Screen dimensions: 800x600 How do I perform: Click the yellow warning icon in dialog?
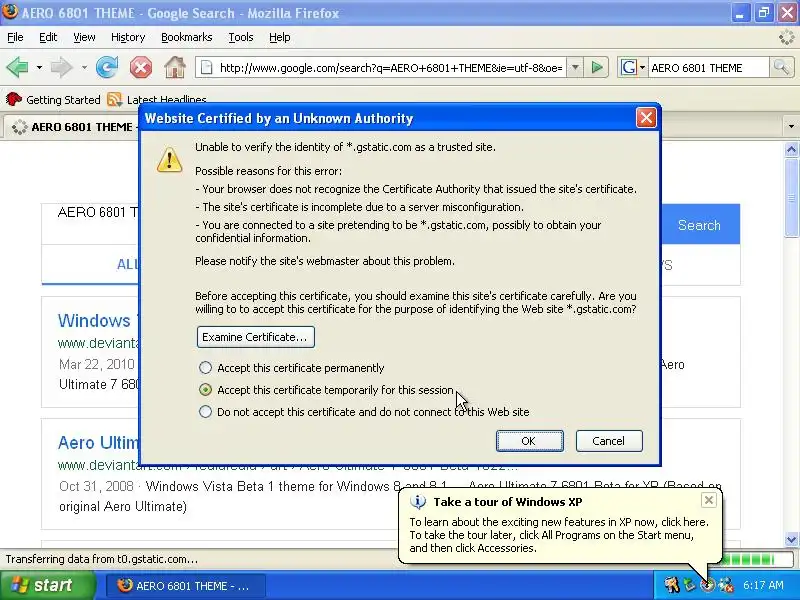[x=169, y=160]
